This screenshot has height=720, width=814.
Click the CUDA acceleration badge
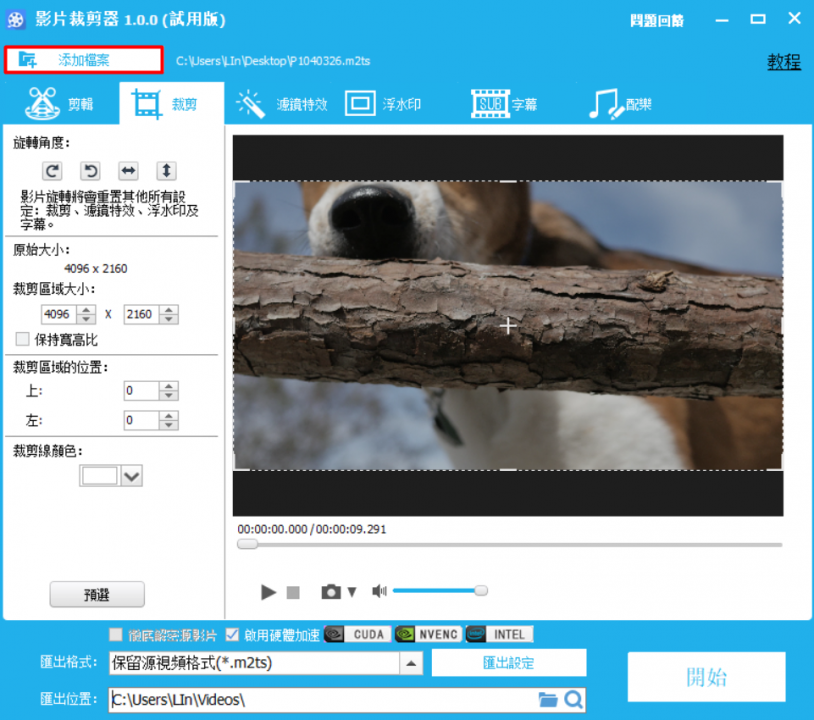tap(358, 634)
